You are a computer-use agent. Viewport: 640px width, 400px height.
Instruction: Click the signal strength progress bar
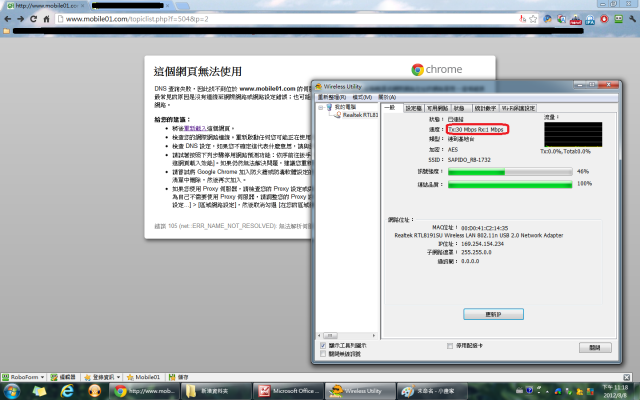click(510, 172)
